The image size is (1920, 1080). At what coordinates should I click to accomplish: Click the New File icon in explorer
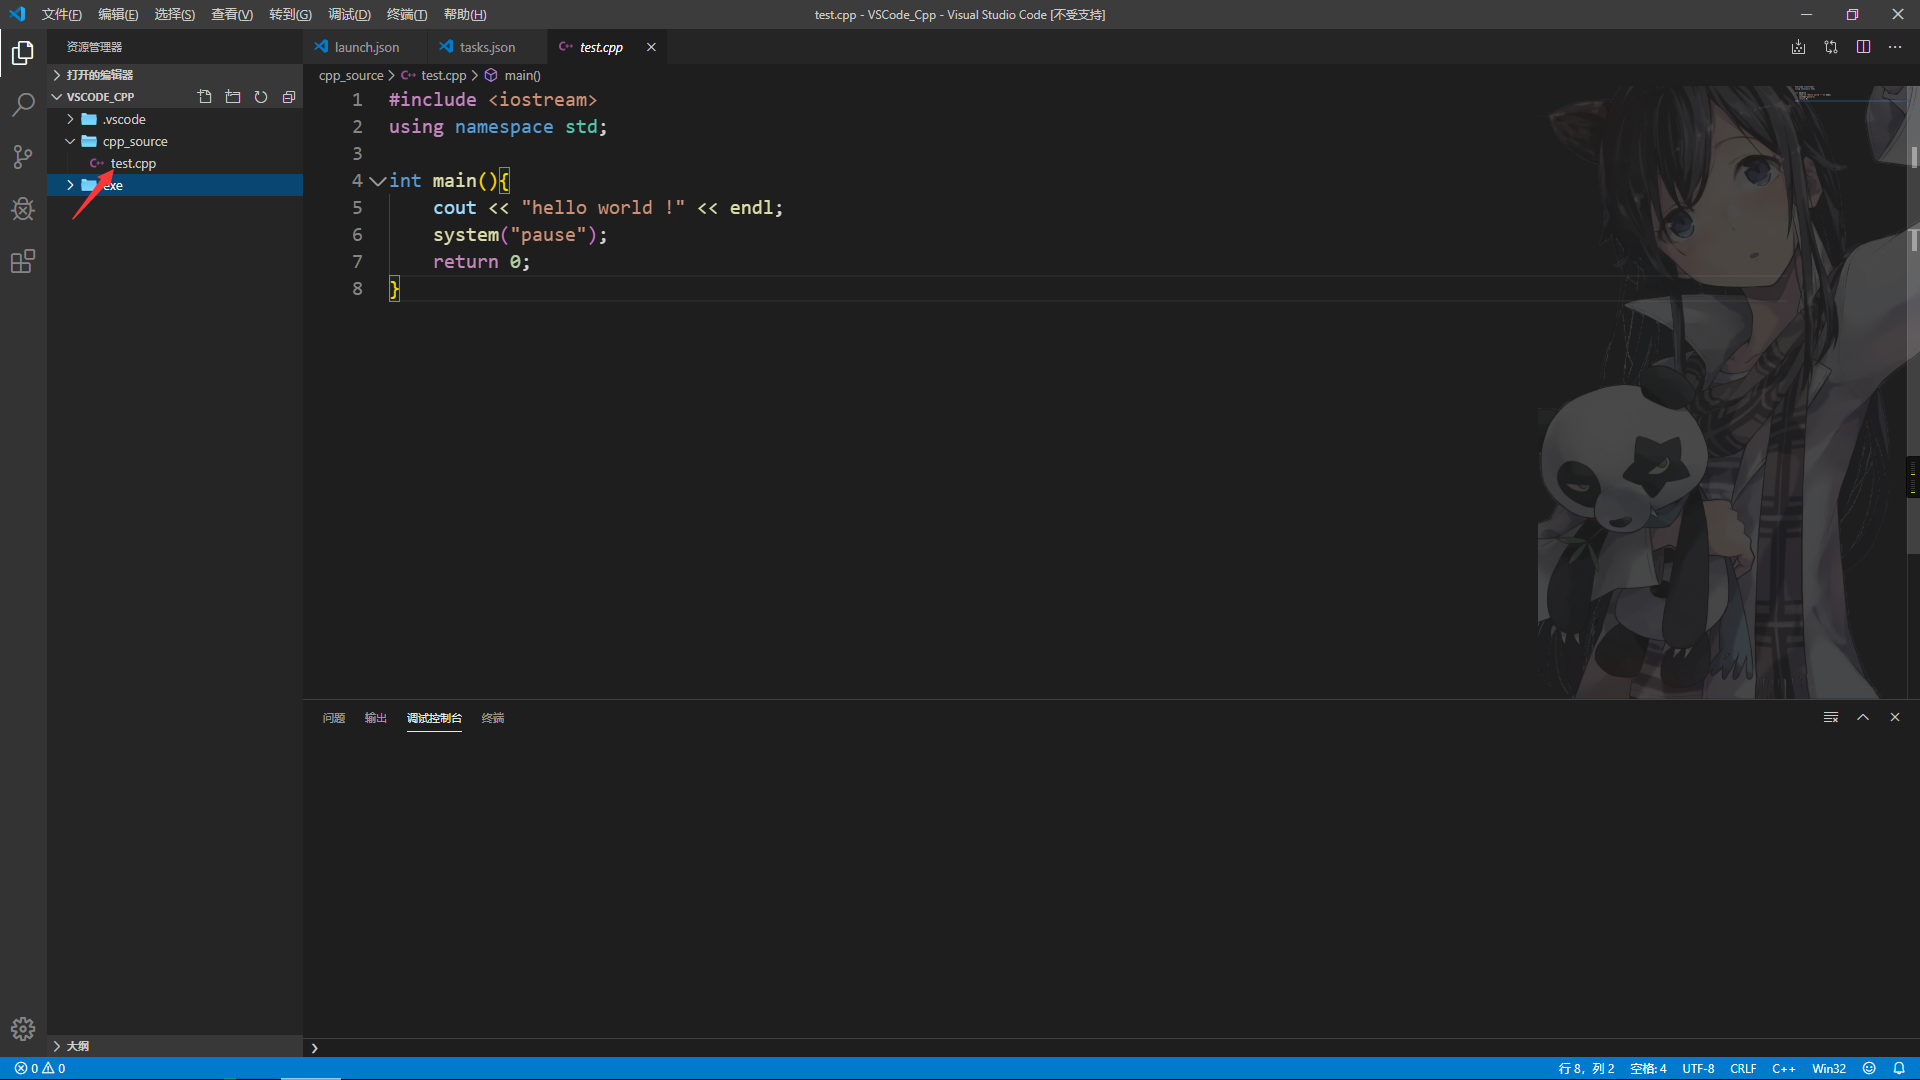[205, 97]
